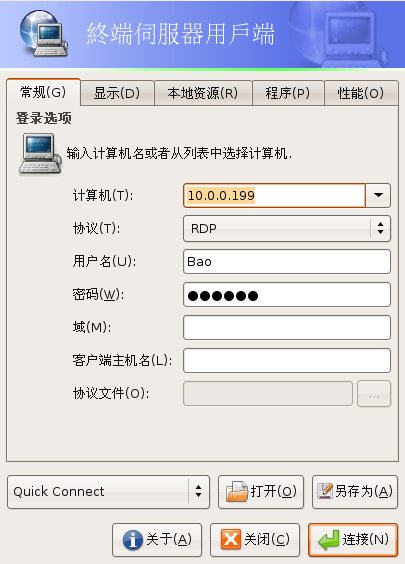This screenshot has width=405, height=564.
Task: Click the blue info icon for About
Action: pos(133,540)
